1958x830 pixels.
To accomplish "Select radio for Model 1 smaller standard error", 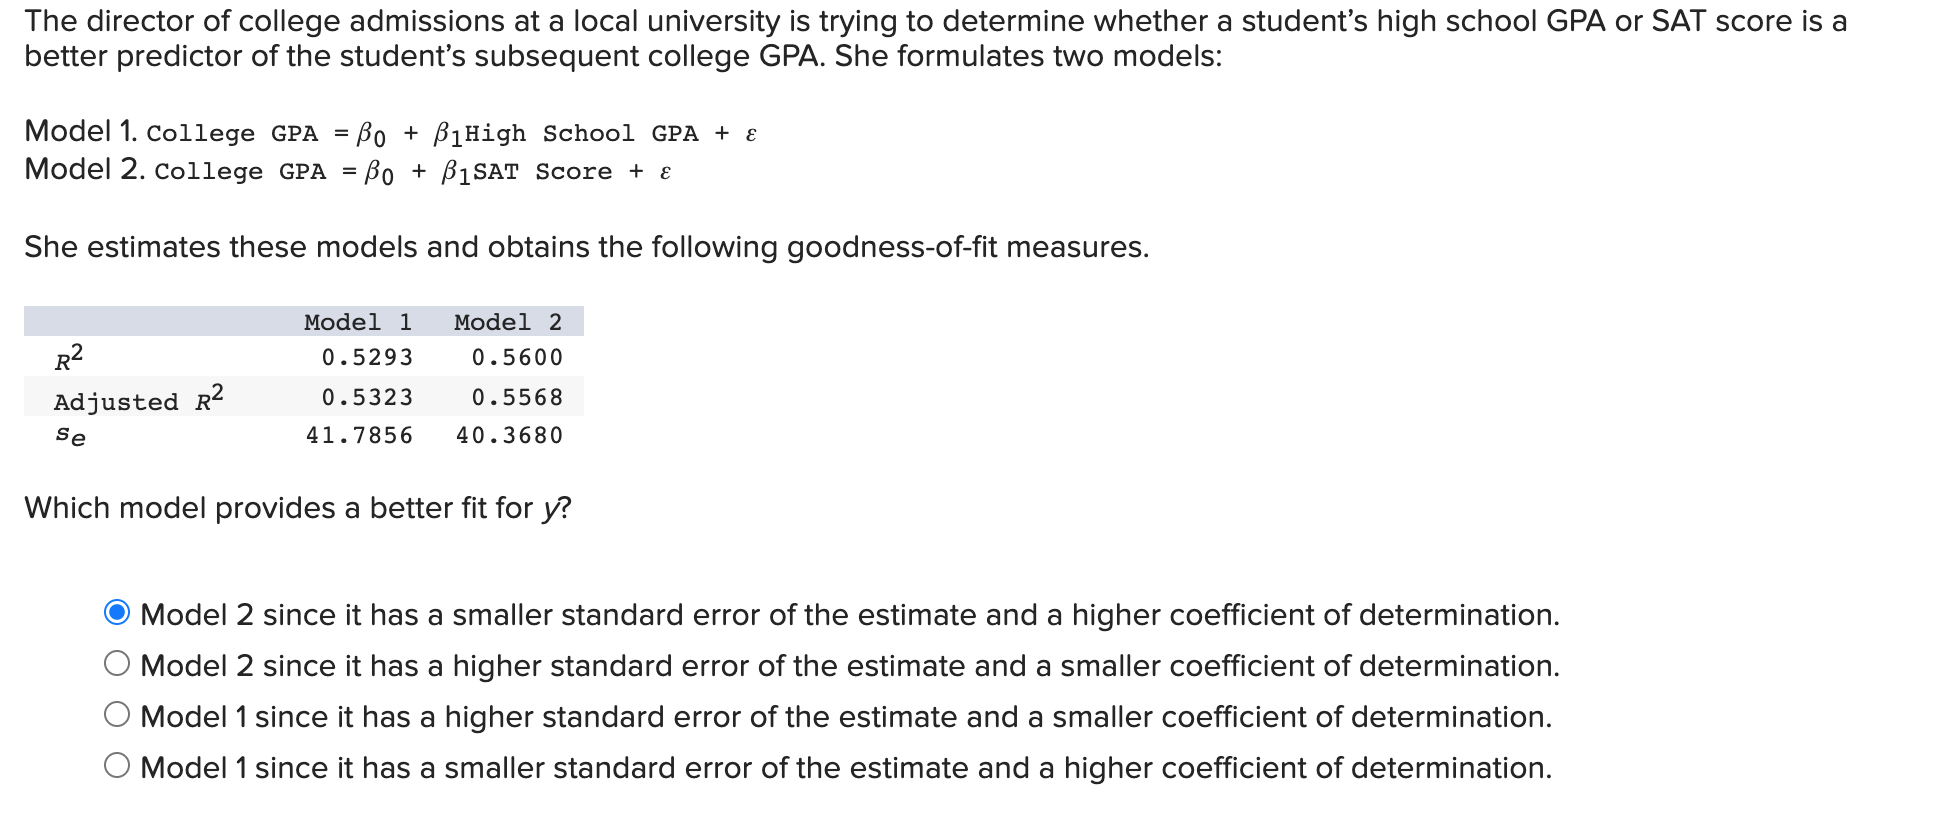I will 117,765.
